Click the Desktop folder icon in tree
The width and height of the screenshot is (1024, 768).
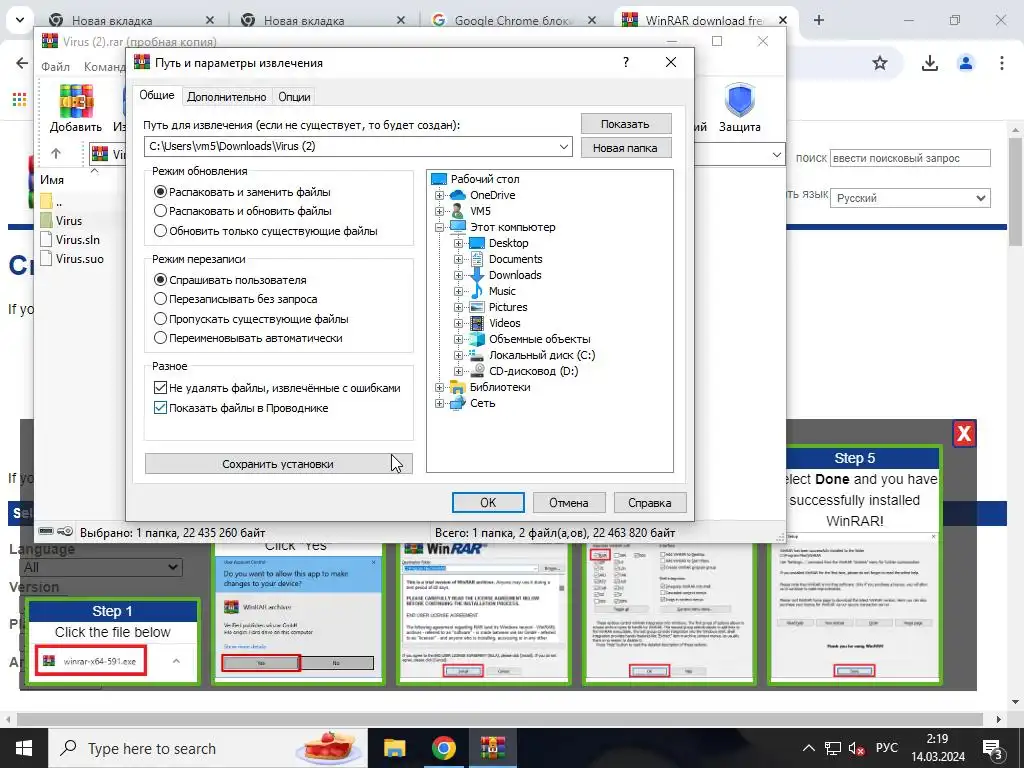coord(477,243)
